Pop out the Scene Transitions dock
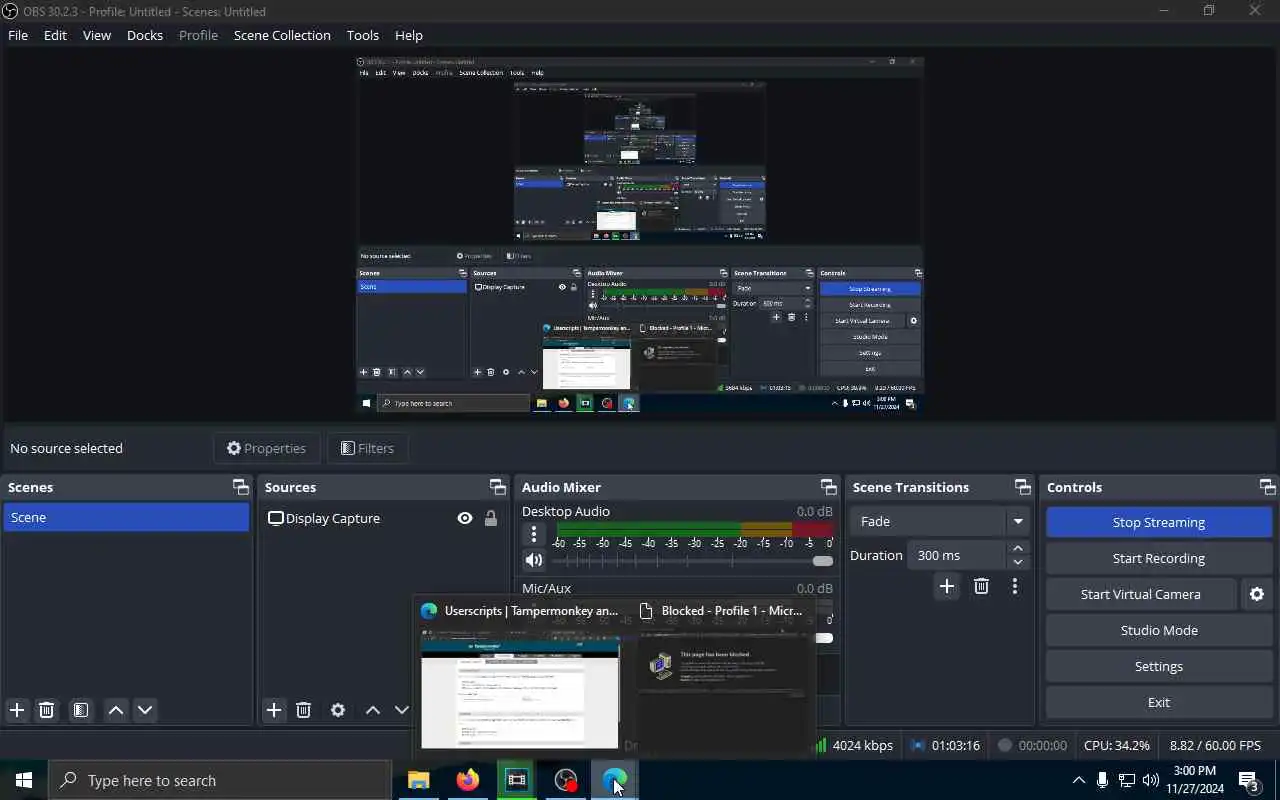The image size is (1280, 800). click(1022, 487)
